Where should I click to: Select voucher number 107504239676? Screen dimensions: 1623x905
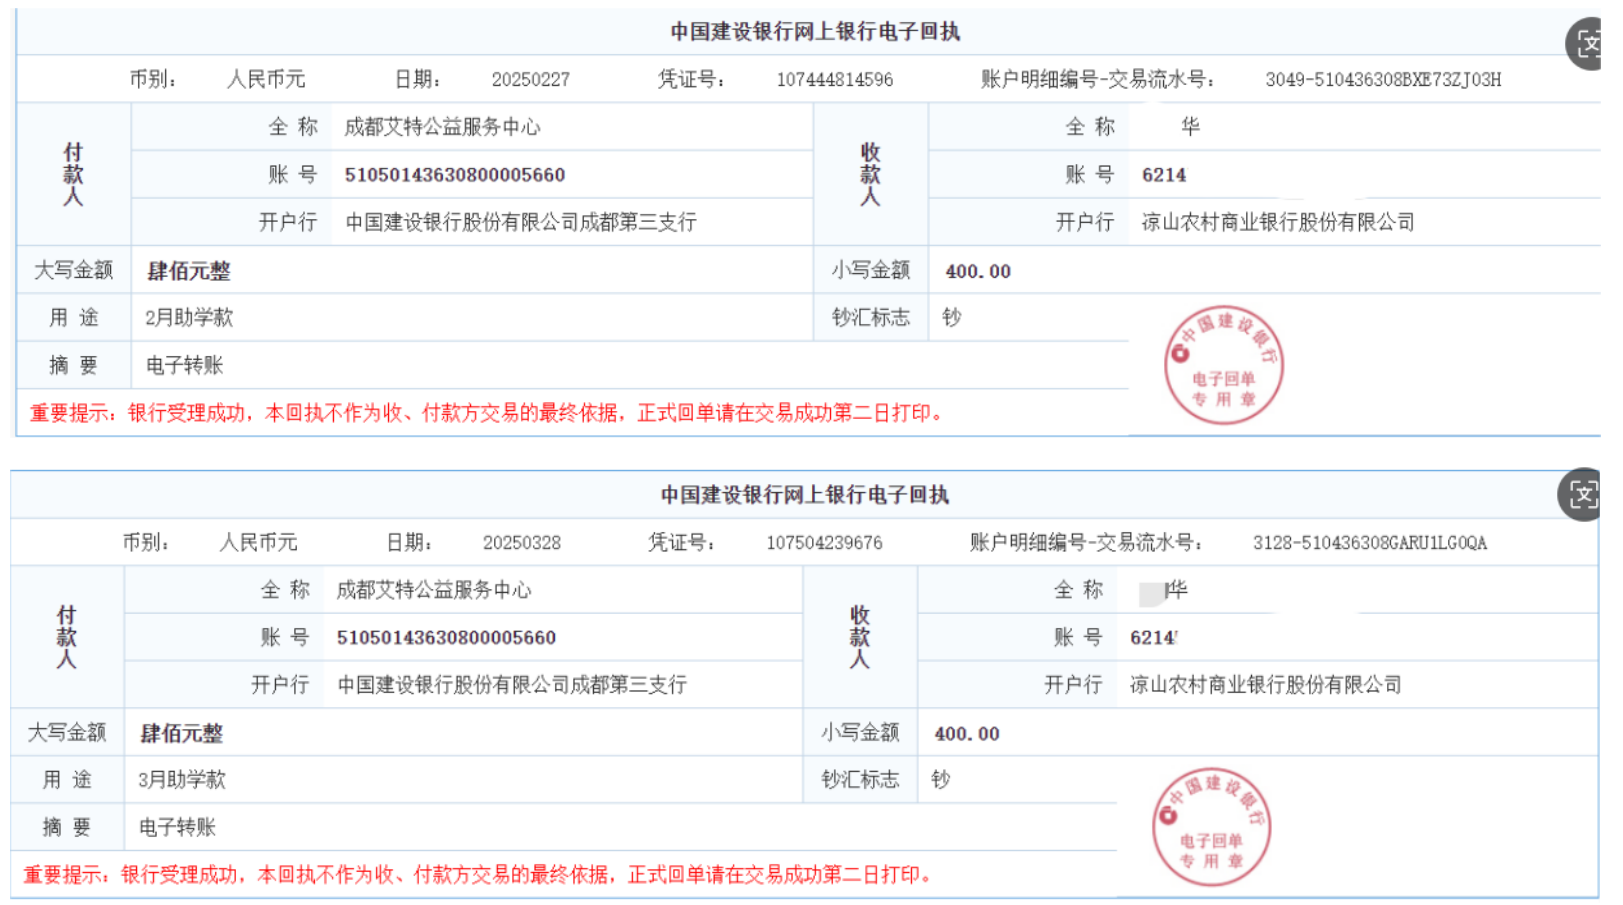[824, 543]
